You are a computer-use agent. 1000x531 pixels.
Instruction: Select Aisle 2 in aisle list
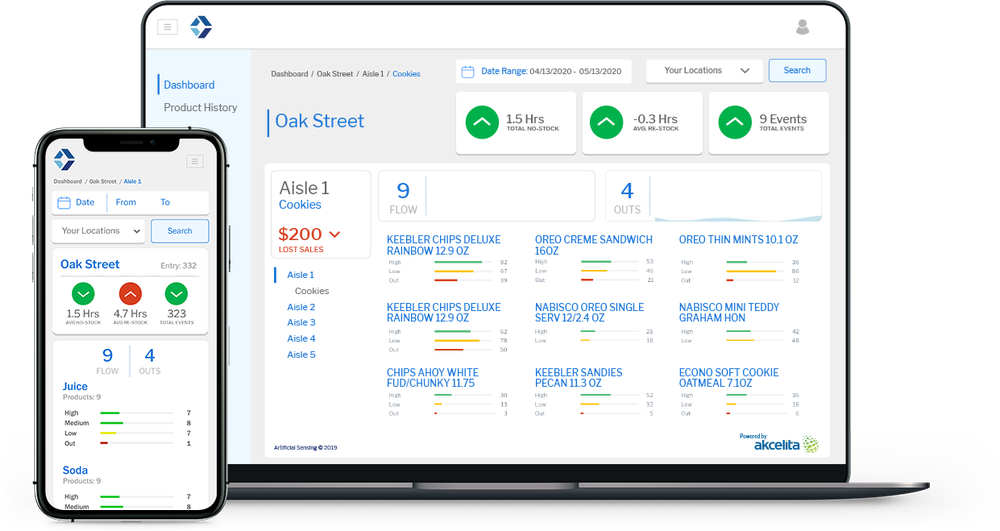tap(301, 307)
